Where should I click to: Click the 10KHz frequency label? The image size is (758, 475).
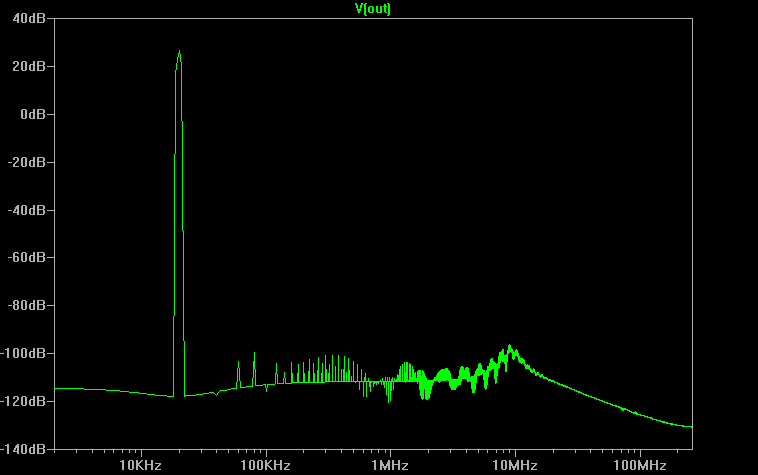click(140, 465)
